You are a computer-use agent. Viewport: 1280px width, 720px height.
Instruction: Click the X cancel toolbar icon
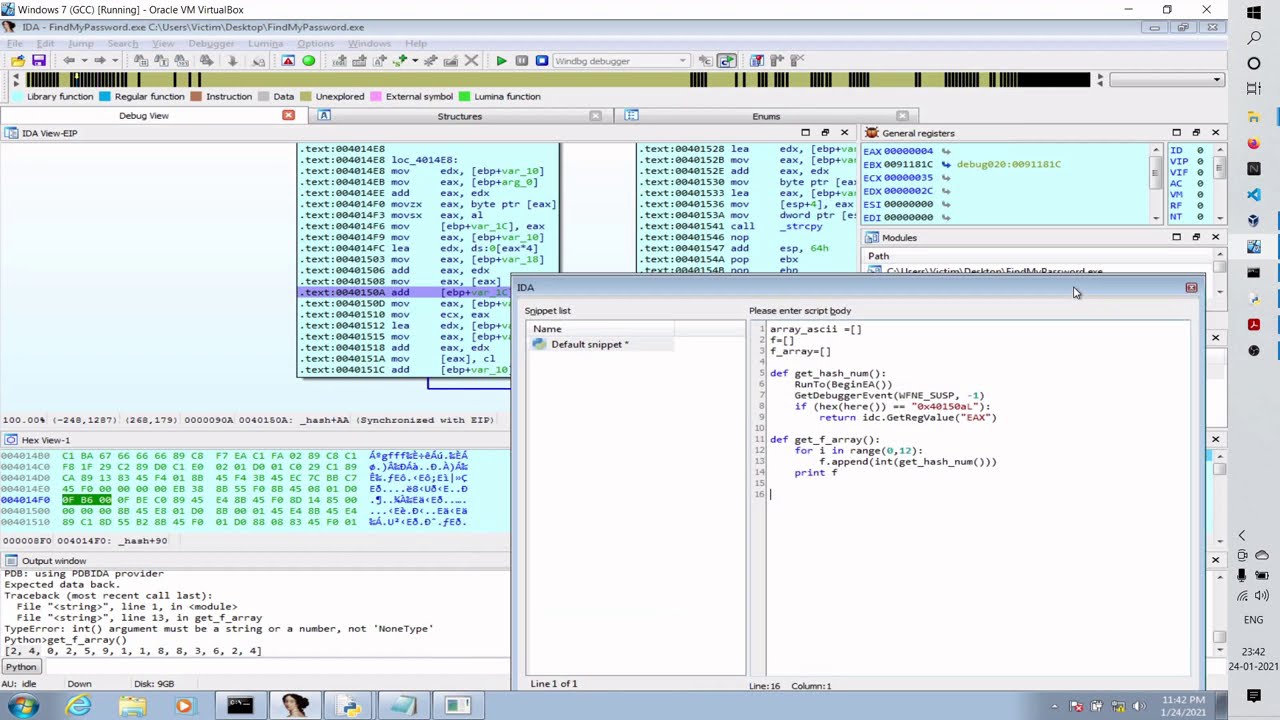tap(471, 61)
